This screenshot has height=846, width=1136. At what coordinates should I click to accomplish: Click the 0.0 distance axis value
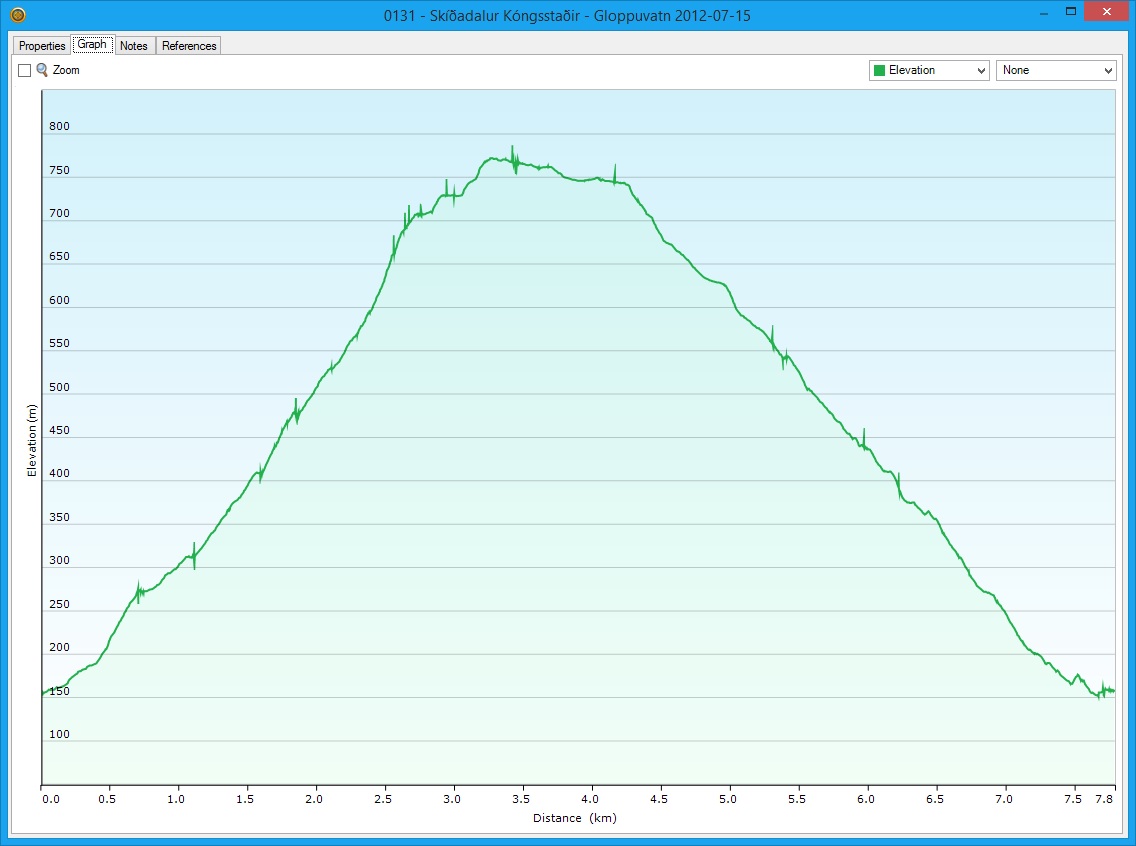50,799
